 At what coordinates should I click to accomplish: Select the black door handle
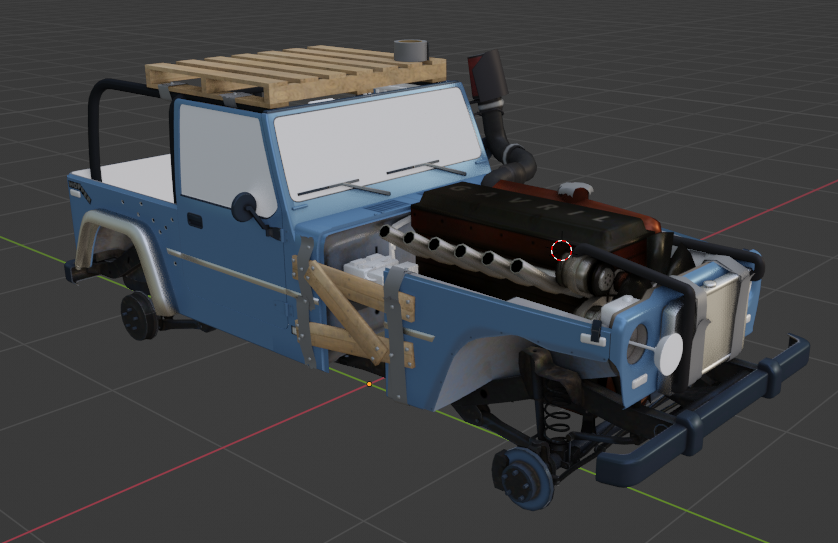(195, 220)
